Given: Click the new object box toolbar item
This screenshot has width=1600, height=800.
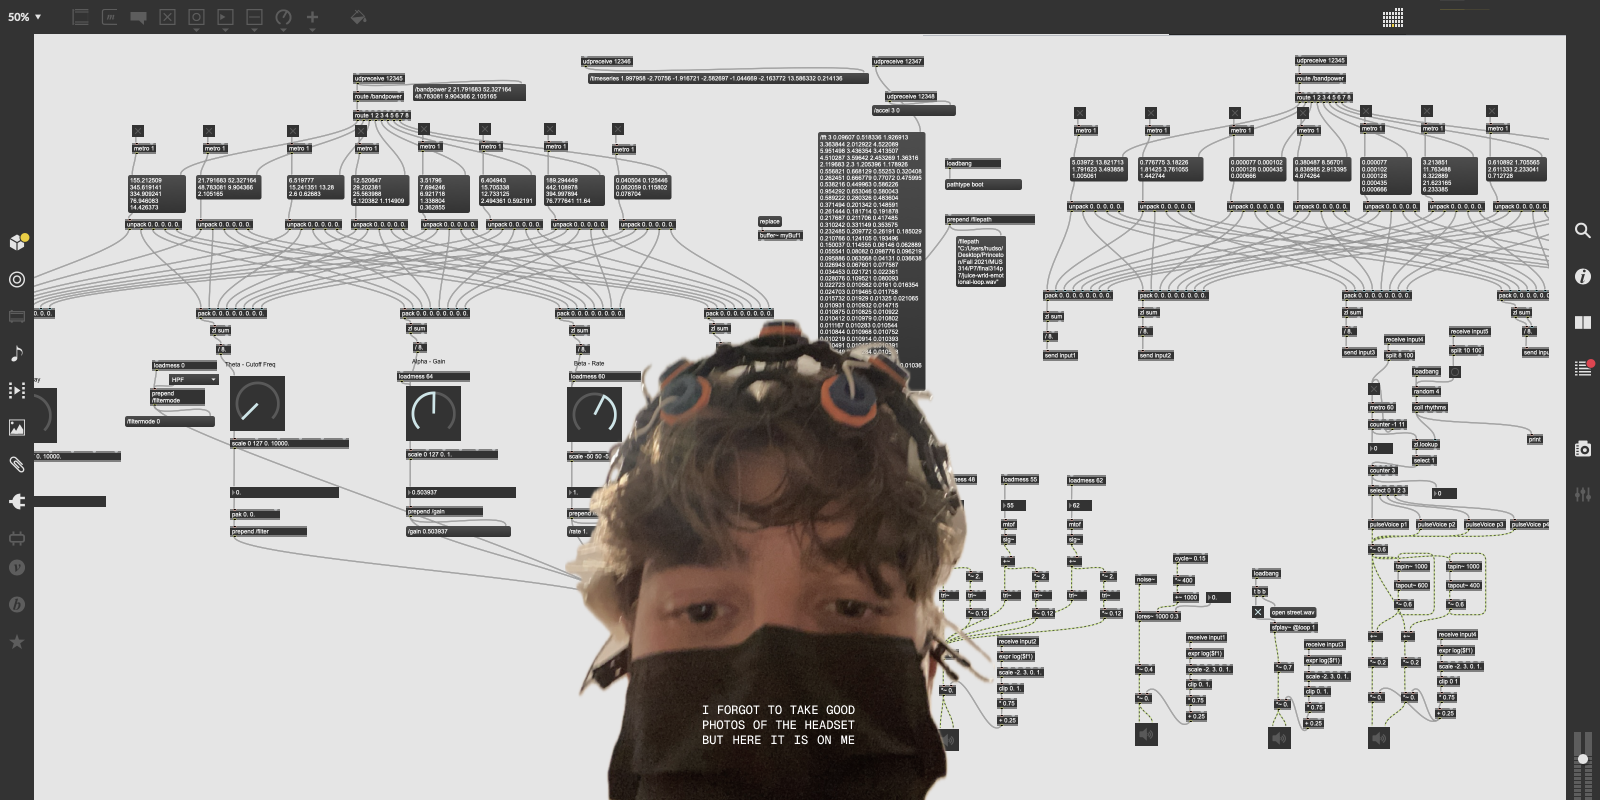Looking at the screenshot, I should 81,17.
